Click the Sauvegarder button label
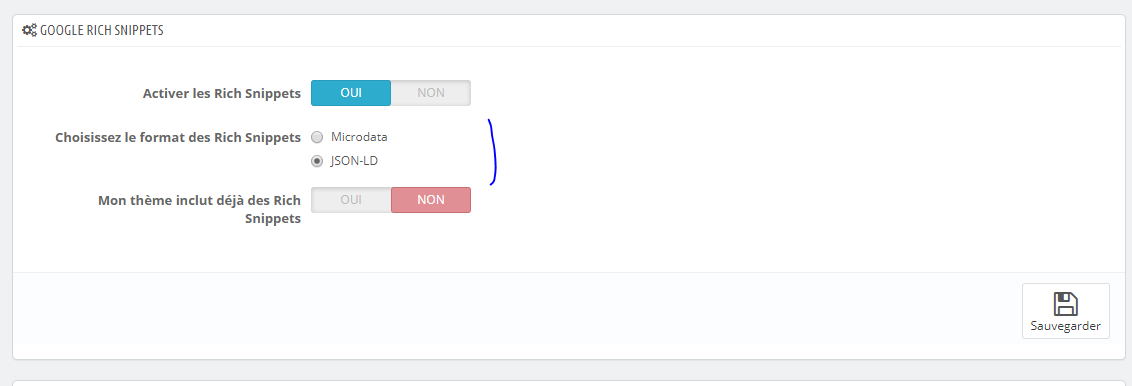 [1066, 326]
